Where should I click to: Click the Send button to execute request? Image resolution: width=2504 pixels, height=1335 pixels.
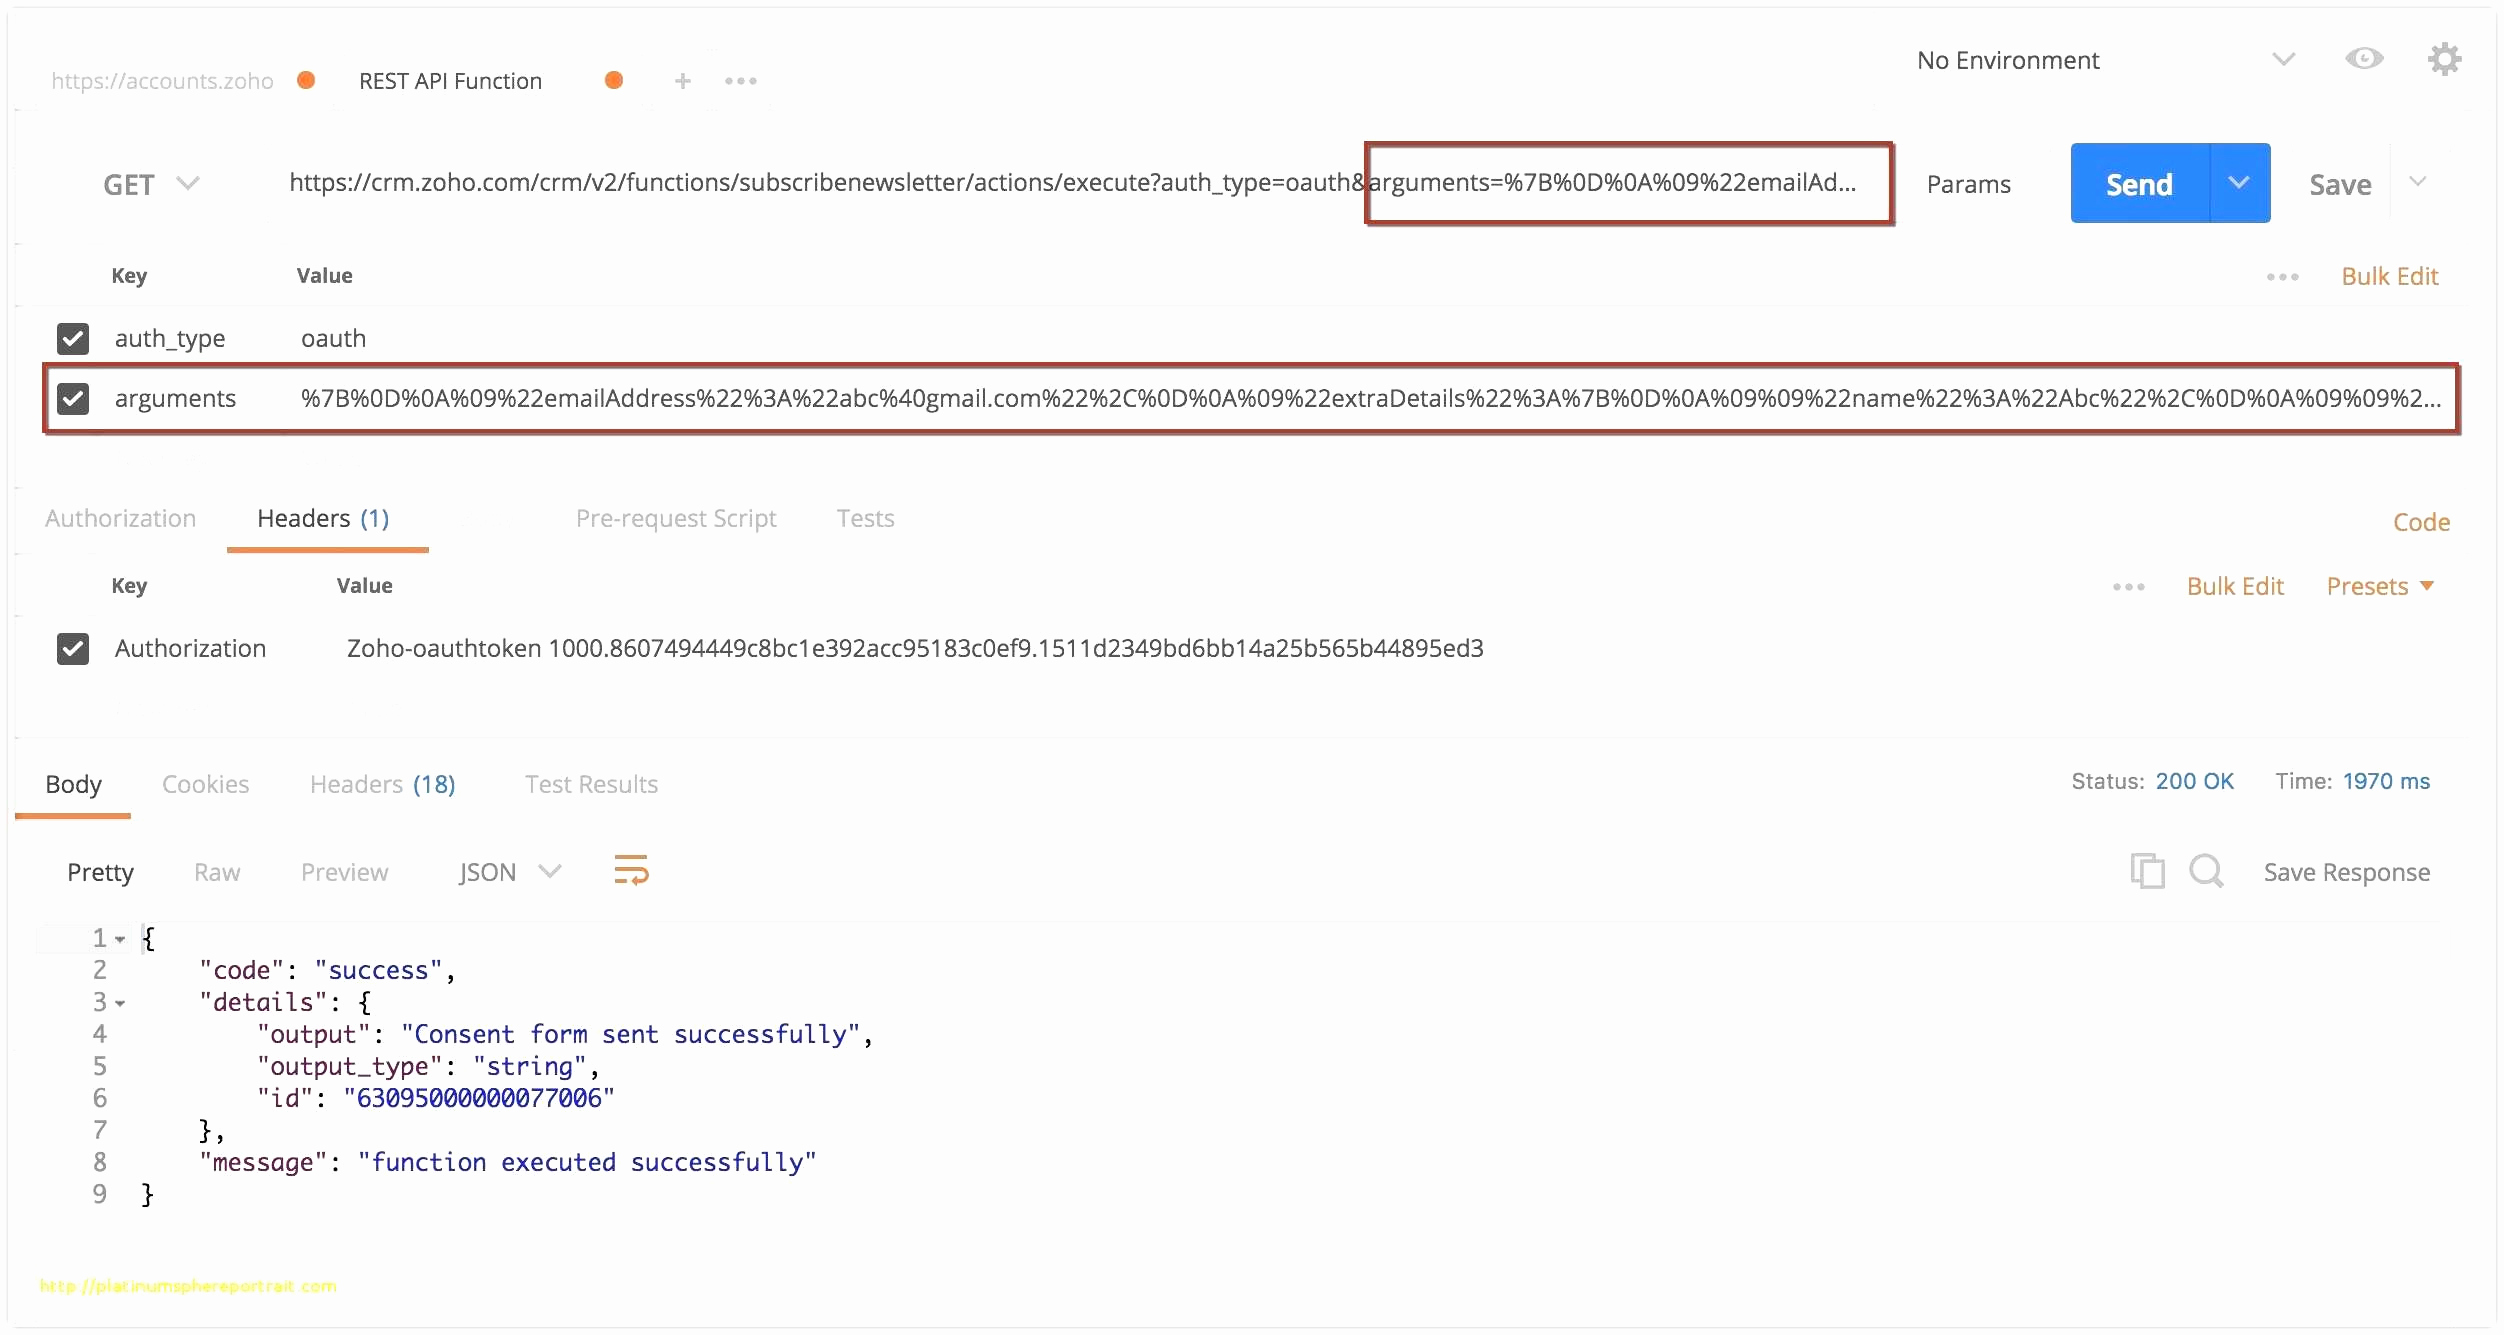[2138, 182]
